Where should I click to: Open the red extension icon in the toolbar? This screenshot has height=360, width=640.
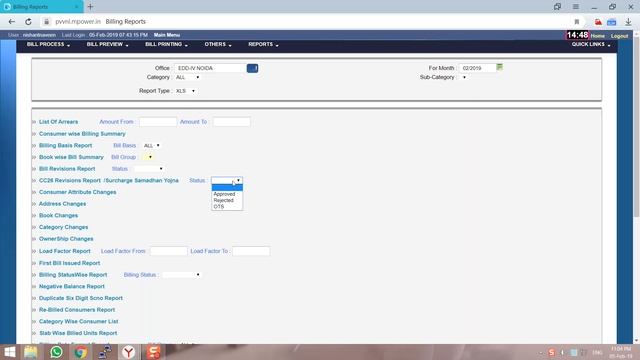click(x=598, y=22)
